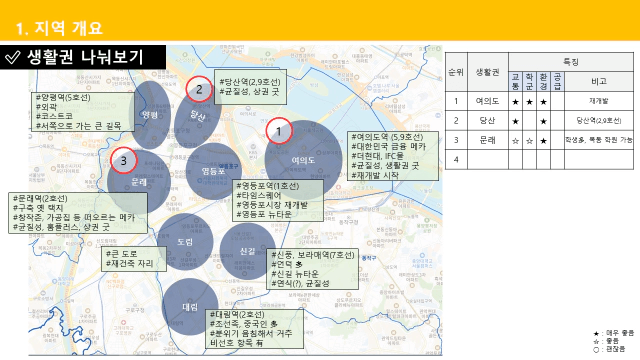Select the 양평 blue oval on map
Image resolution: width=640 pixels, height=360 pixels.
150,115
